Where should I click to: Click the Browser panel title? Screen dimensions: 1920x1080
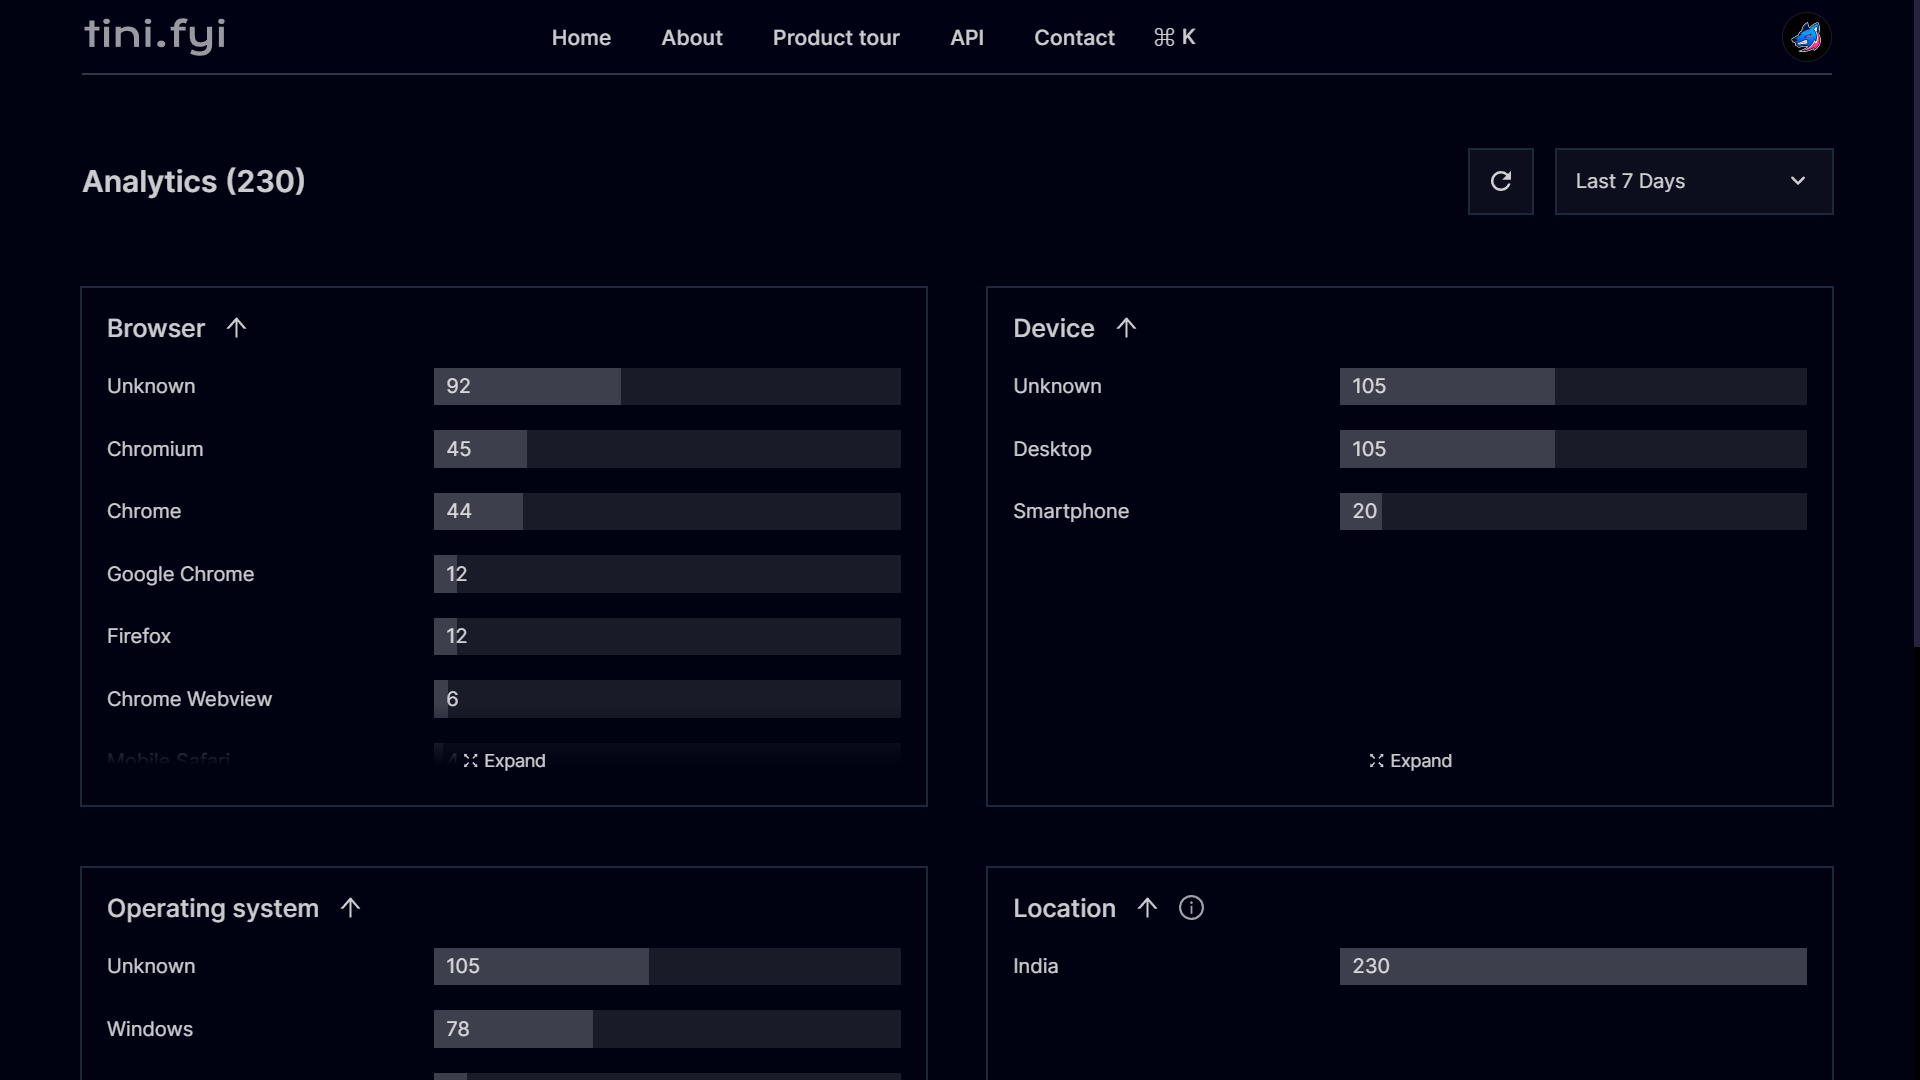tap(156, 328)
